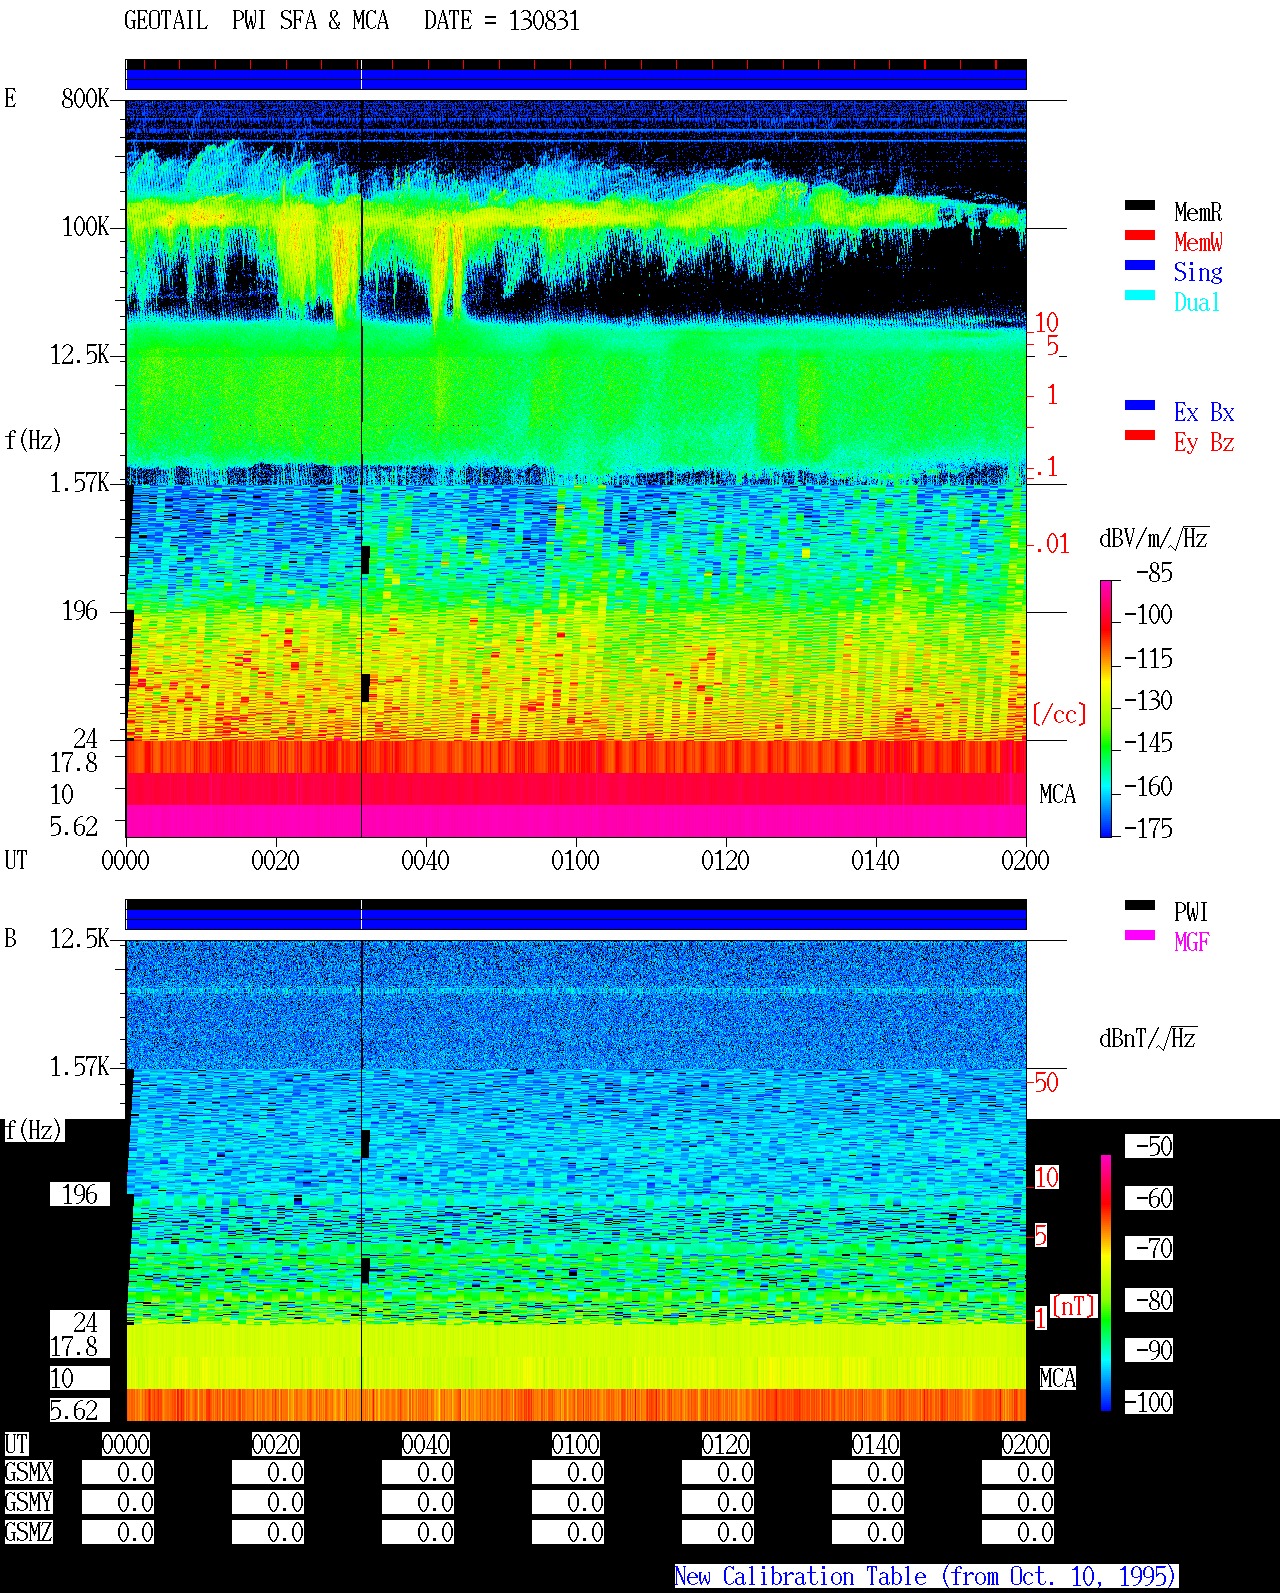Image resolution: width=1280 pixels, height=1593 pixels.
Task: Click the E spectrogram 0120 time label
Action: [725, 860]
